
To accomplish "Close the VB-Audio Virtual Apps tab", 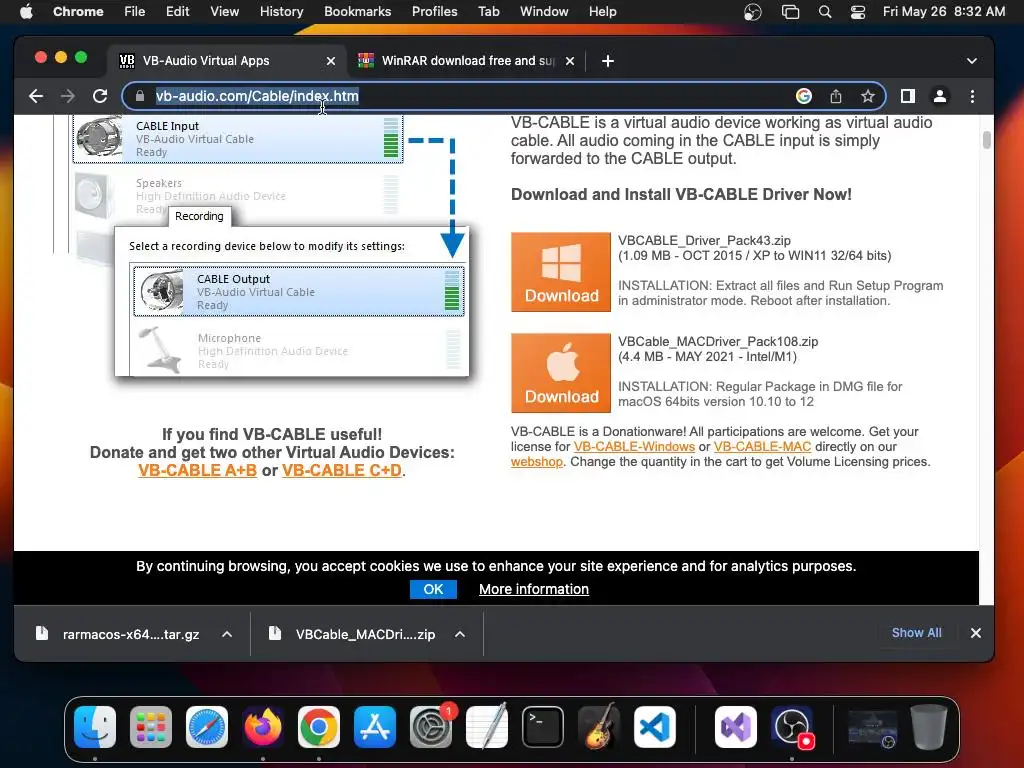I will click(331, 61).
